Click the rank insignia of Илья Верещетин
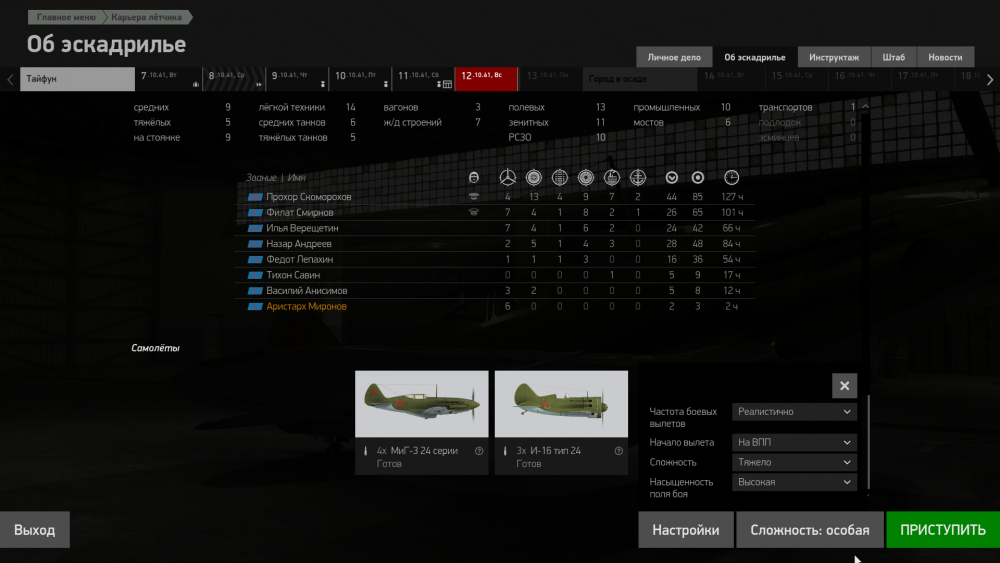This screenshot has height=563, width=1000. click(x=255, y=228)
